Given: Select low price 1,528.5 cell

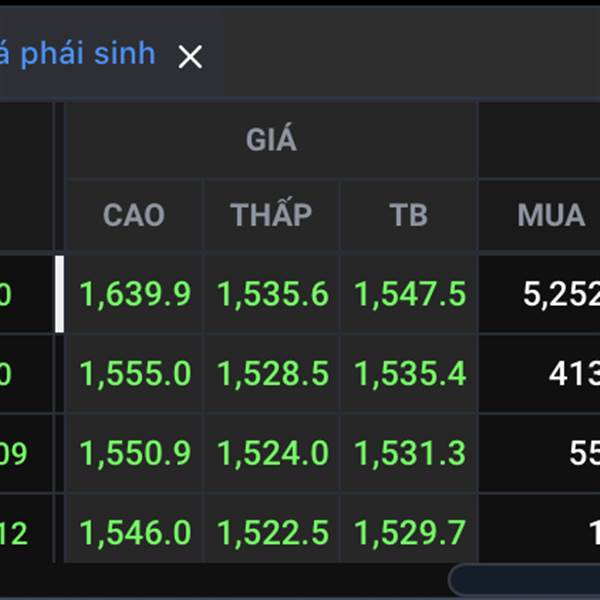Looking at the screenshot, I should point(272,373).
